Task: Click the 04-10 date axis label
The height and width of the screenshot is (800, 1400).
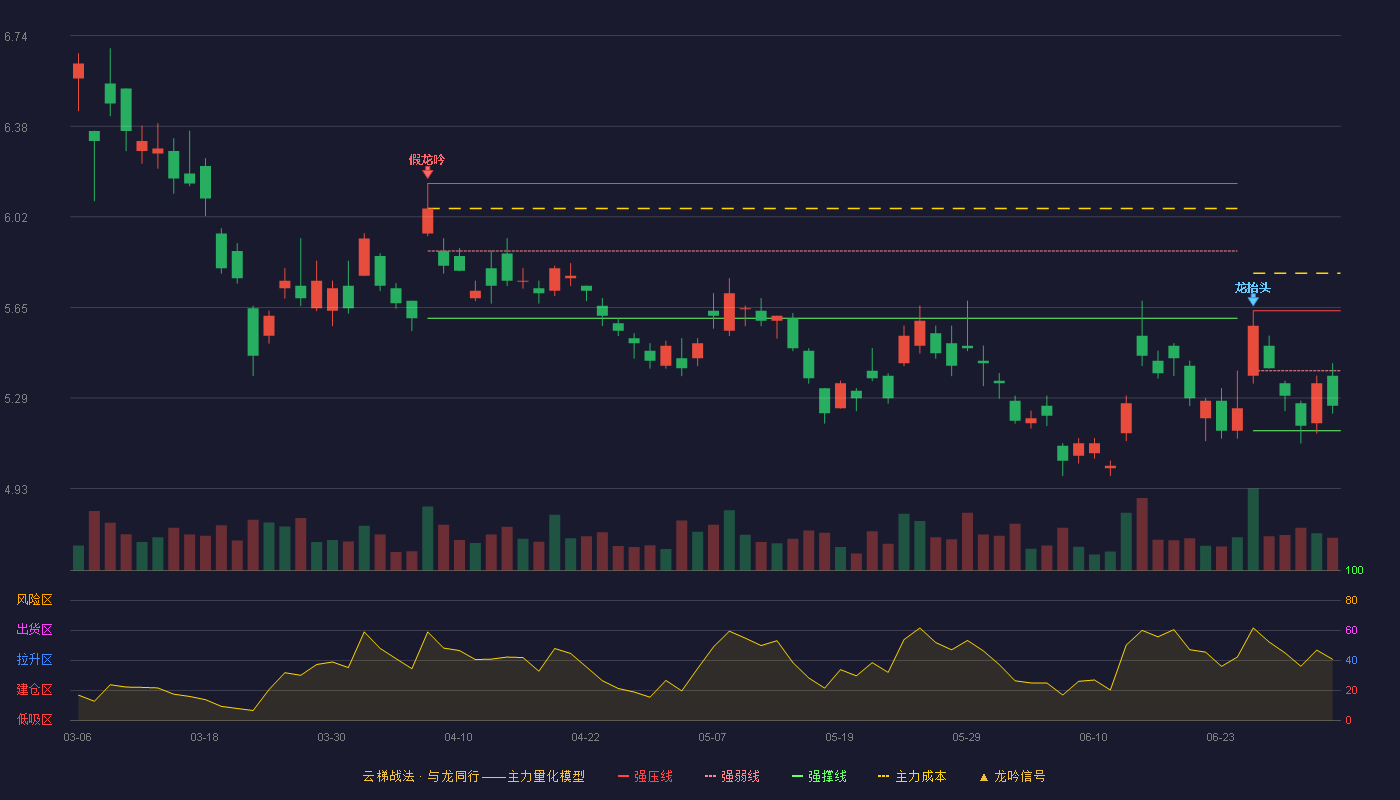Action: point(458,737)
